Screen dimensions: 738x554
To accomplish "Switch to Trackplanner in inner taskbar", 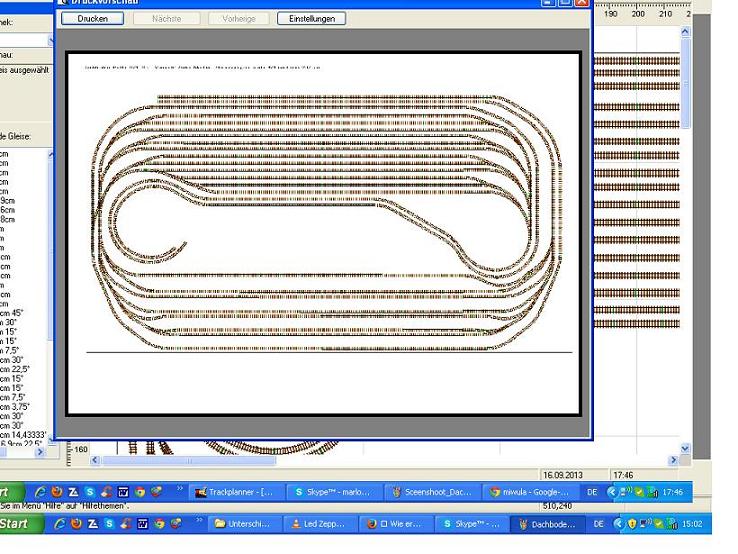I will click(x=236, y=492).
